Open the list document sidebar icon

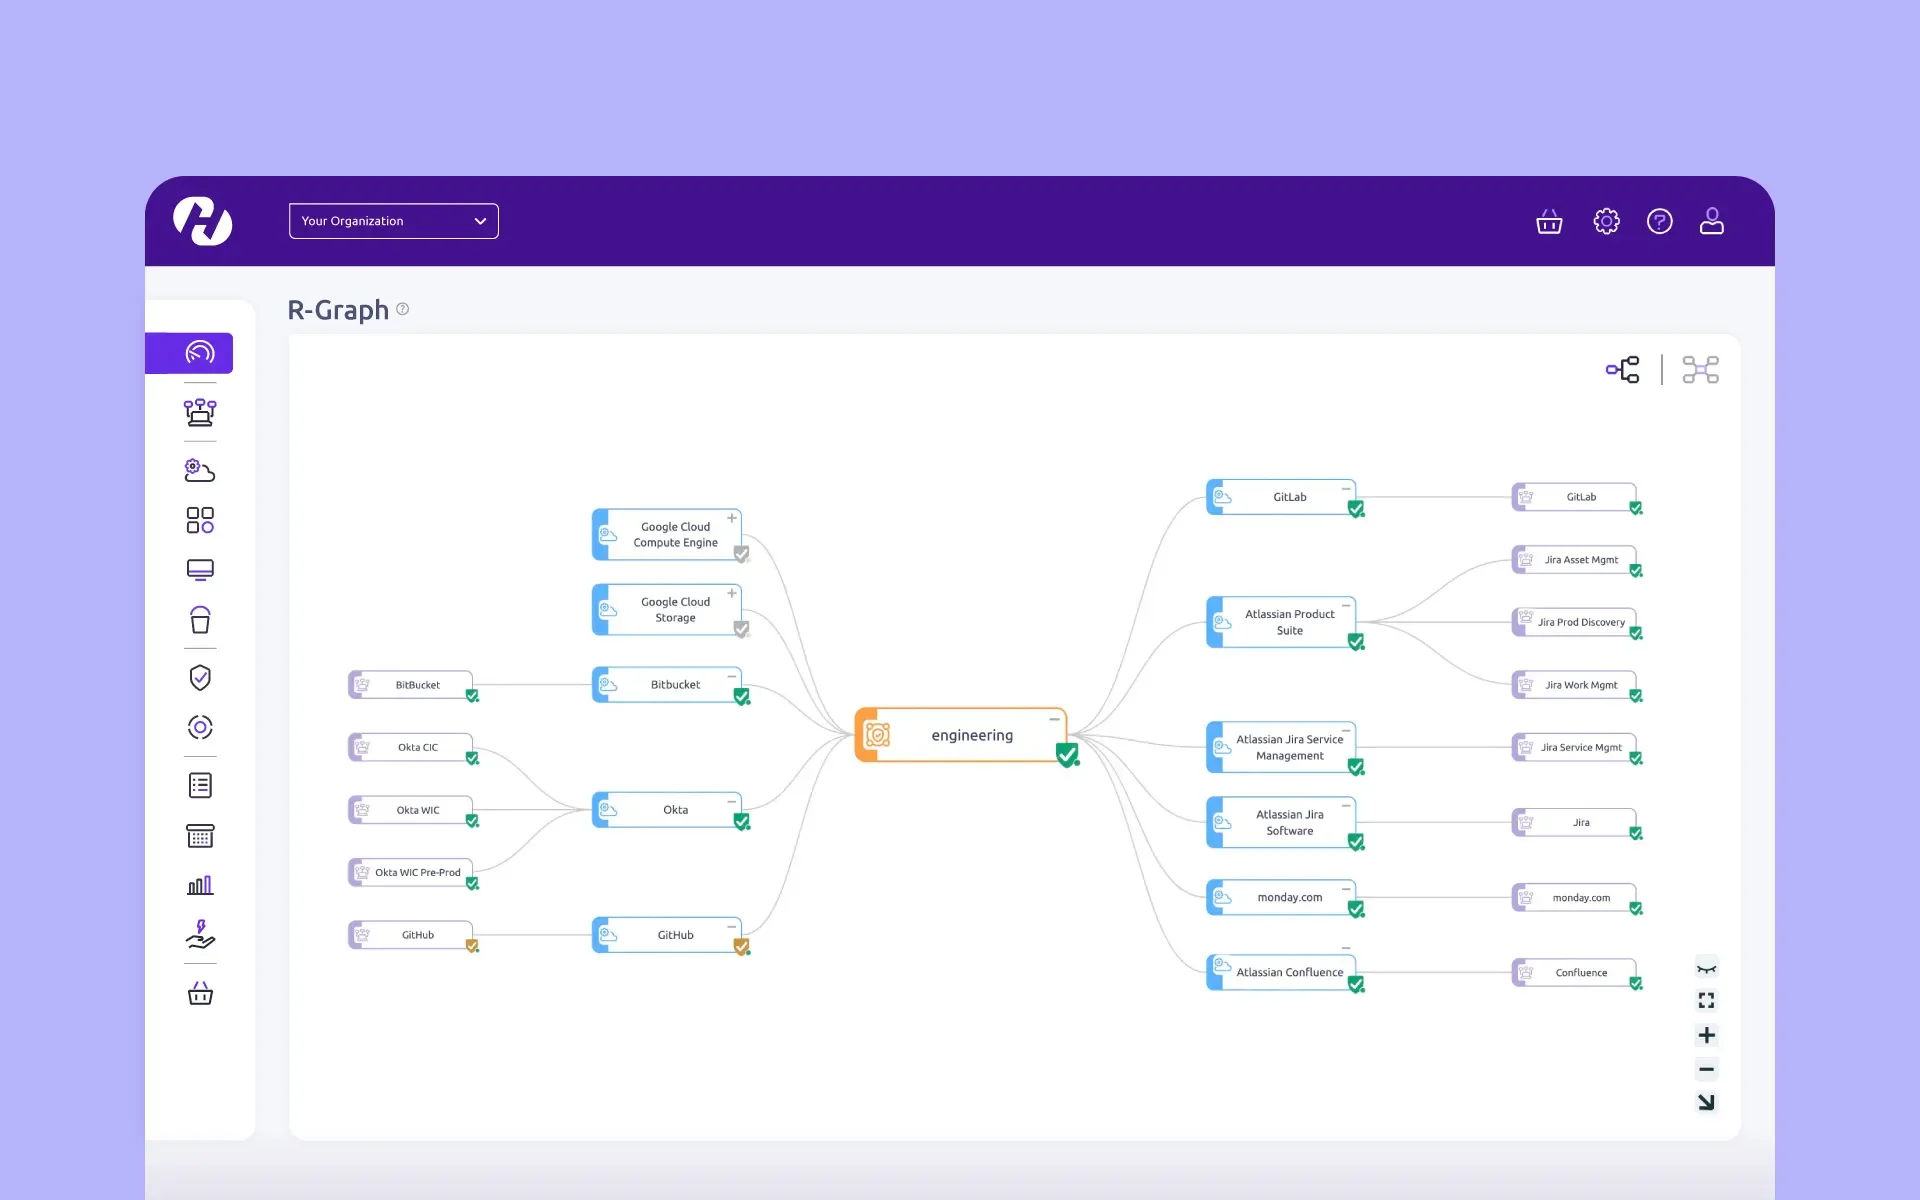click(200, 786)
